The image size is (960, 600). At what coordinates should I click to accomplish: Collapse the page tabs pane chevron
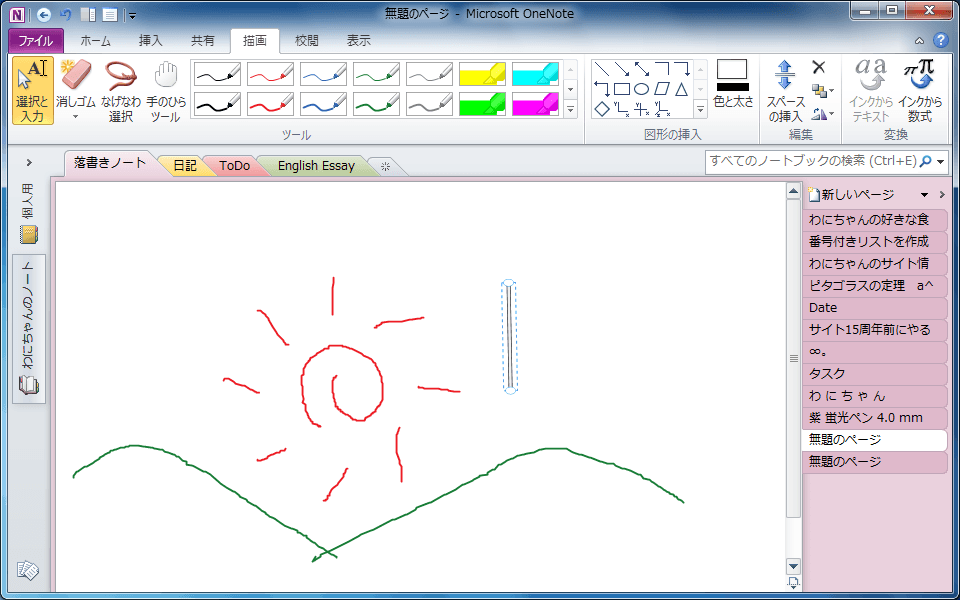942,195
